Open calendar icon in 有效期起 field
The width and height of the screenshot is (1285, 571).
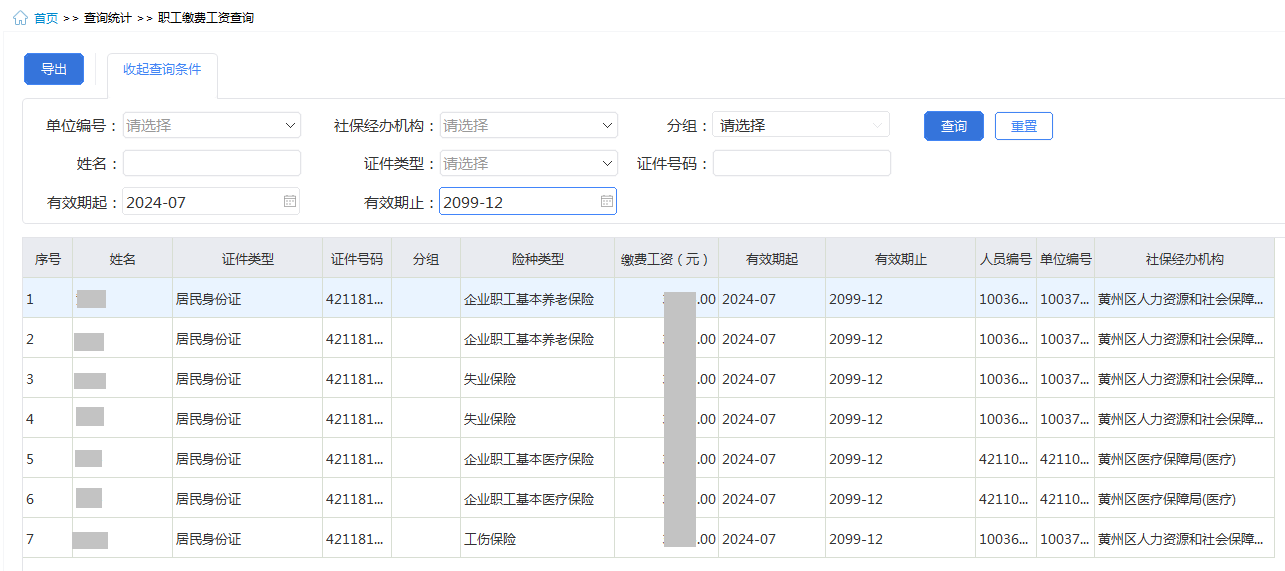(290, 201)
